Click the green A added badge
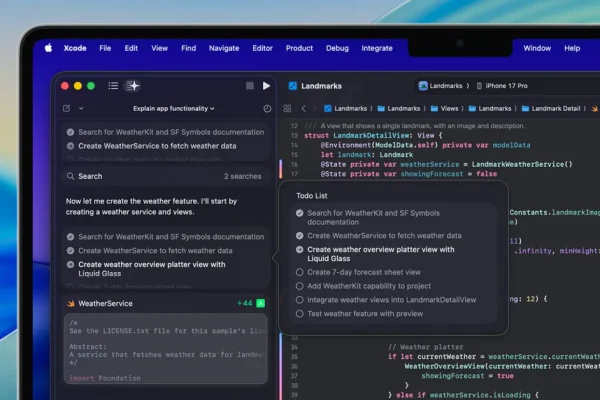Image resolution: width=600 pixels, height=400 pixels. coord(261,303)
